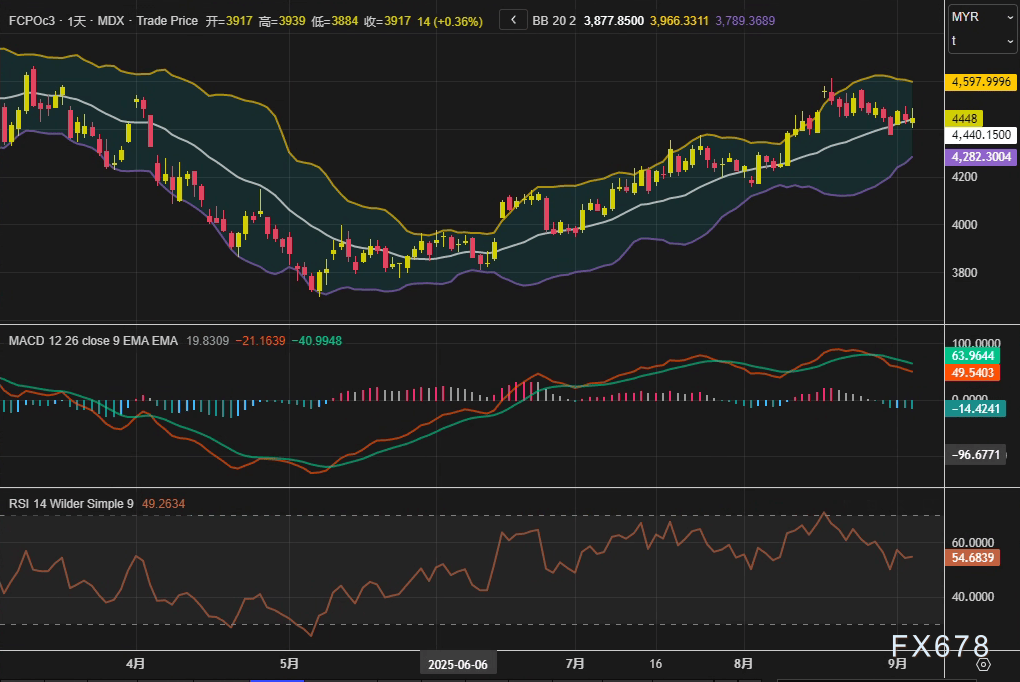Click the RSI 14 Wilder indicator label
Screen dimensions: 1020x682
(71, 504)
